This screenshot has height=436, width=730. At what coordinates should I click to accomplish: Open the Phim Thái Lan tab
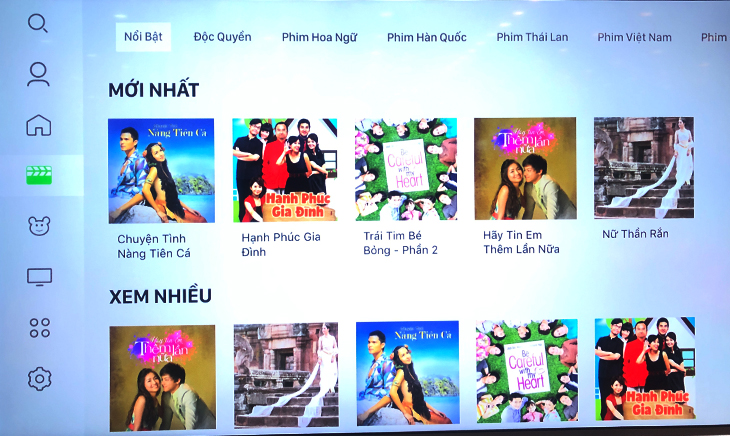tap(532, 37)
